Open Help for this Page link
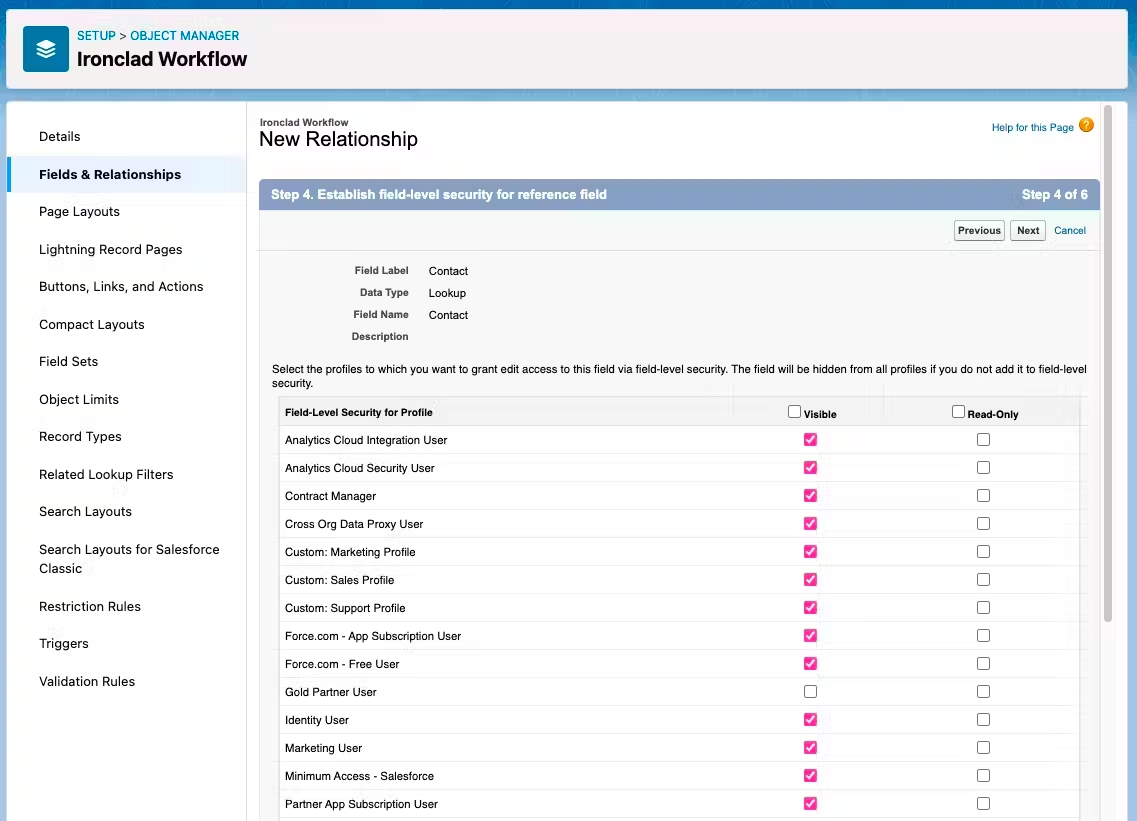This screenshot has height=821, width=1137. click(x=1033, y=127)
